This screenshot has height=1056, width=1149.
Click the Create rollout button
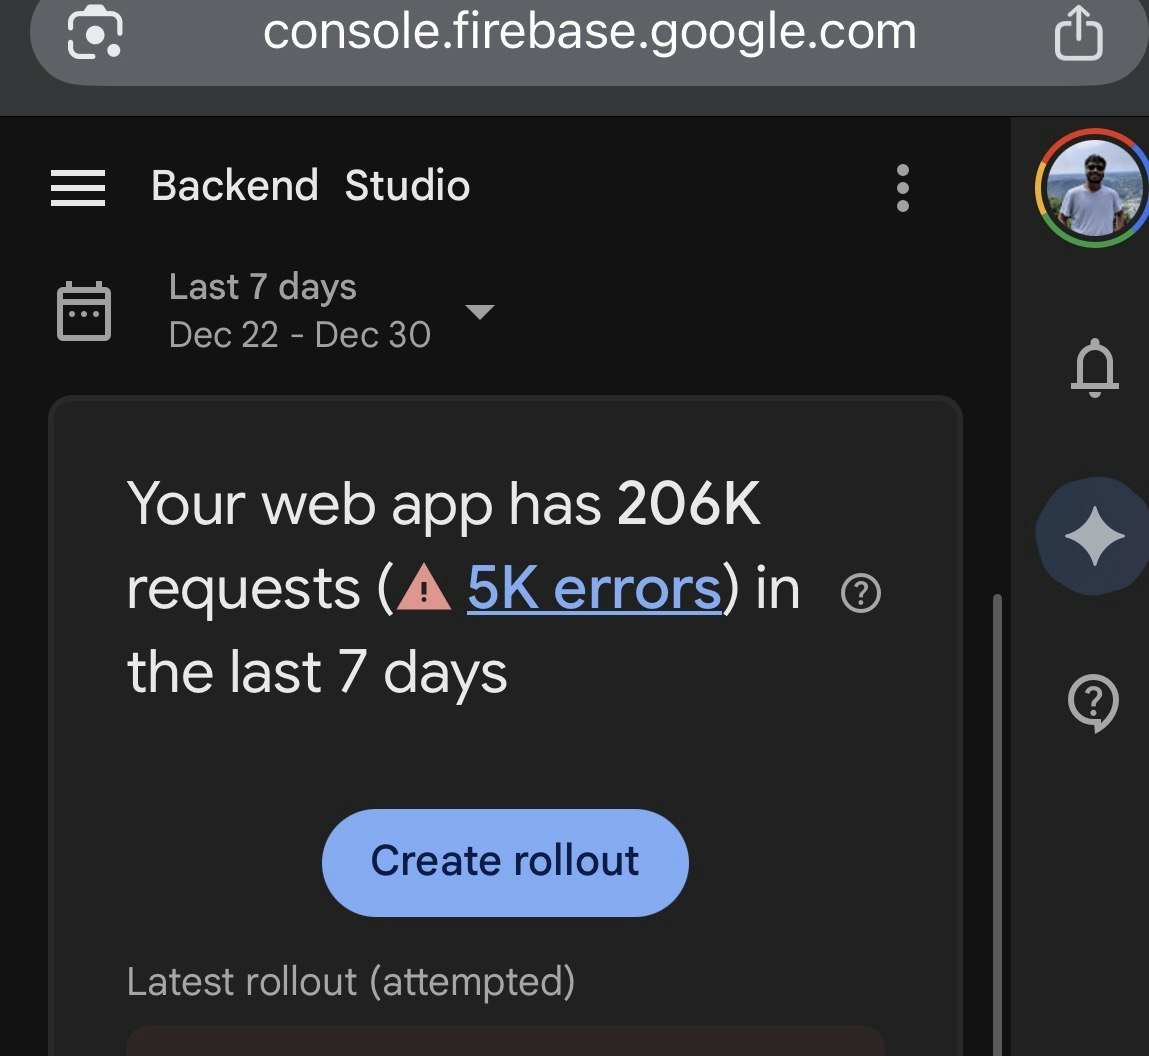pyautogui.click(x=504, y=861)
